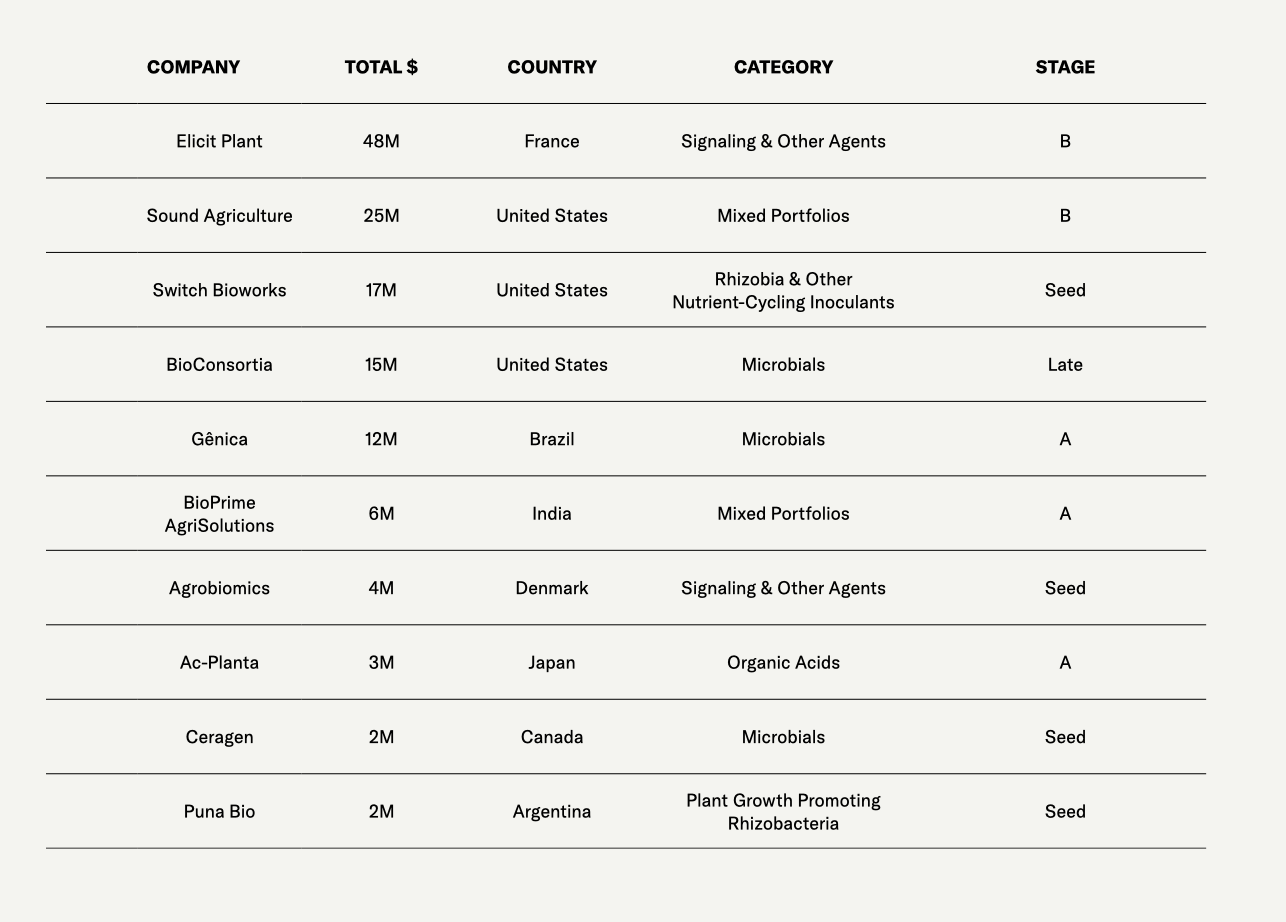This screenshot has width=1286, height=922.
Task: Click the COMPANY column header
Action: pos(193,67)
